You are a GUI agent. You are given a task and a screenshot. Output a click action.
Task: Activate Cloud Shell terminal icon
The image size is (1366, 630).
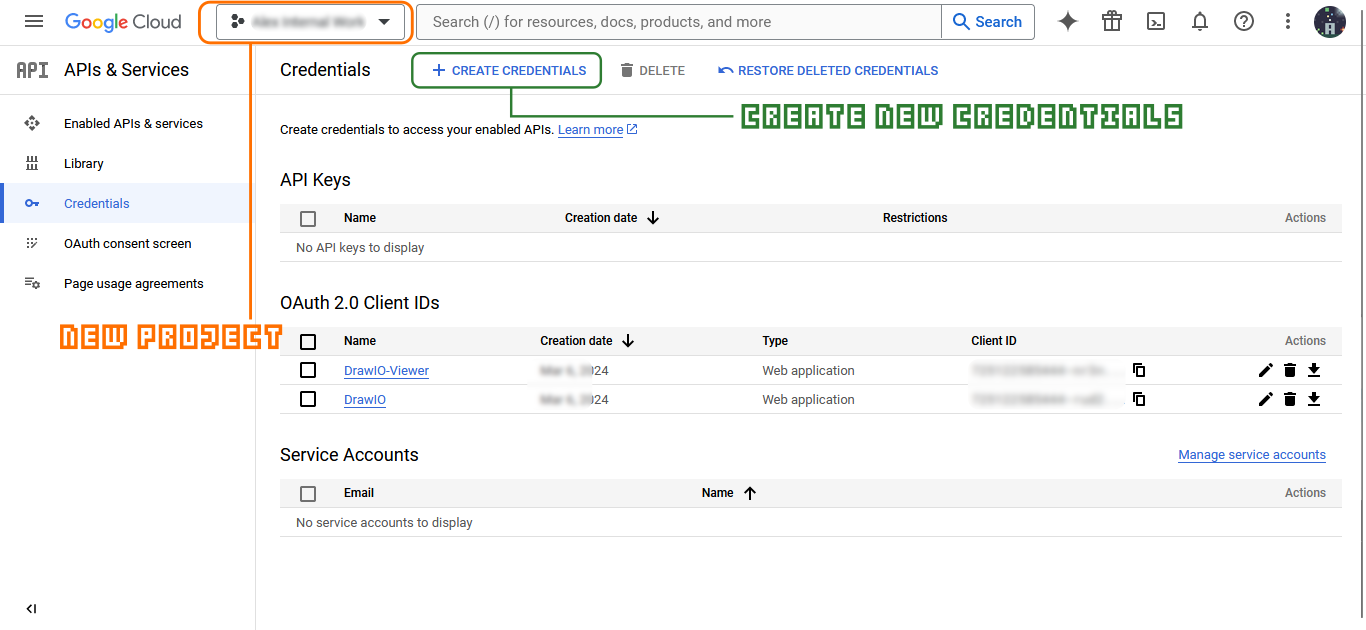point(1156,21)
